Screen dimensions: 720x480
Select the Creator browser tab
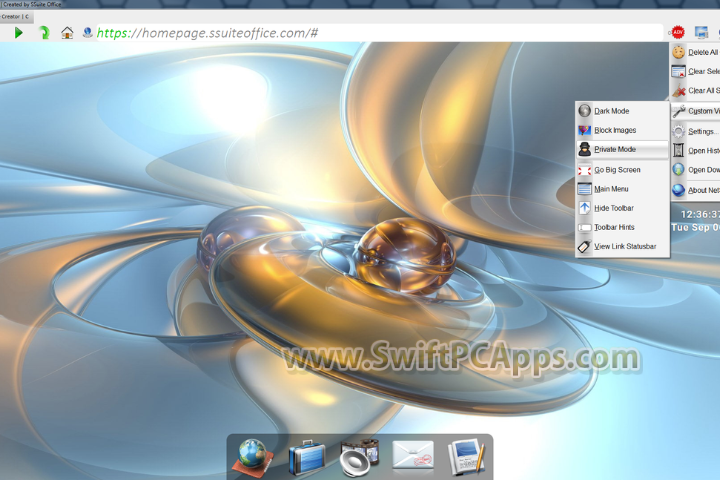pyautogui.click(x=16, y=17)
